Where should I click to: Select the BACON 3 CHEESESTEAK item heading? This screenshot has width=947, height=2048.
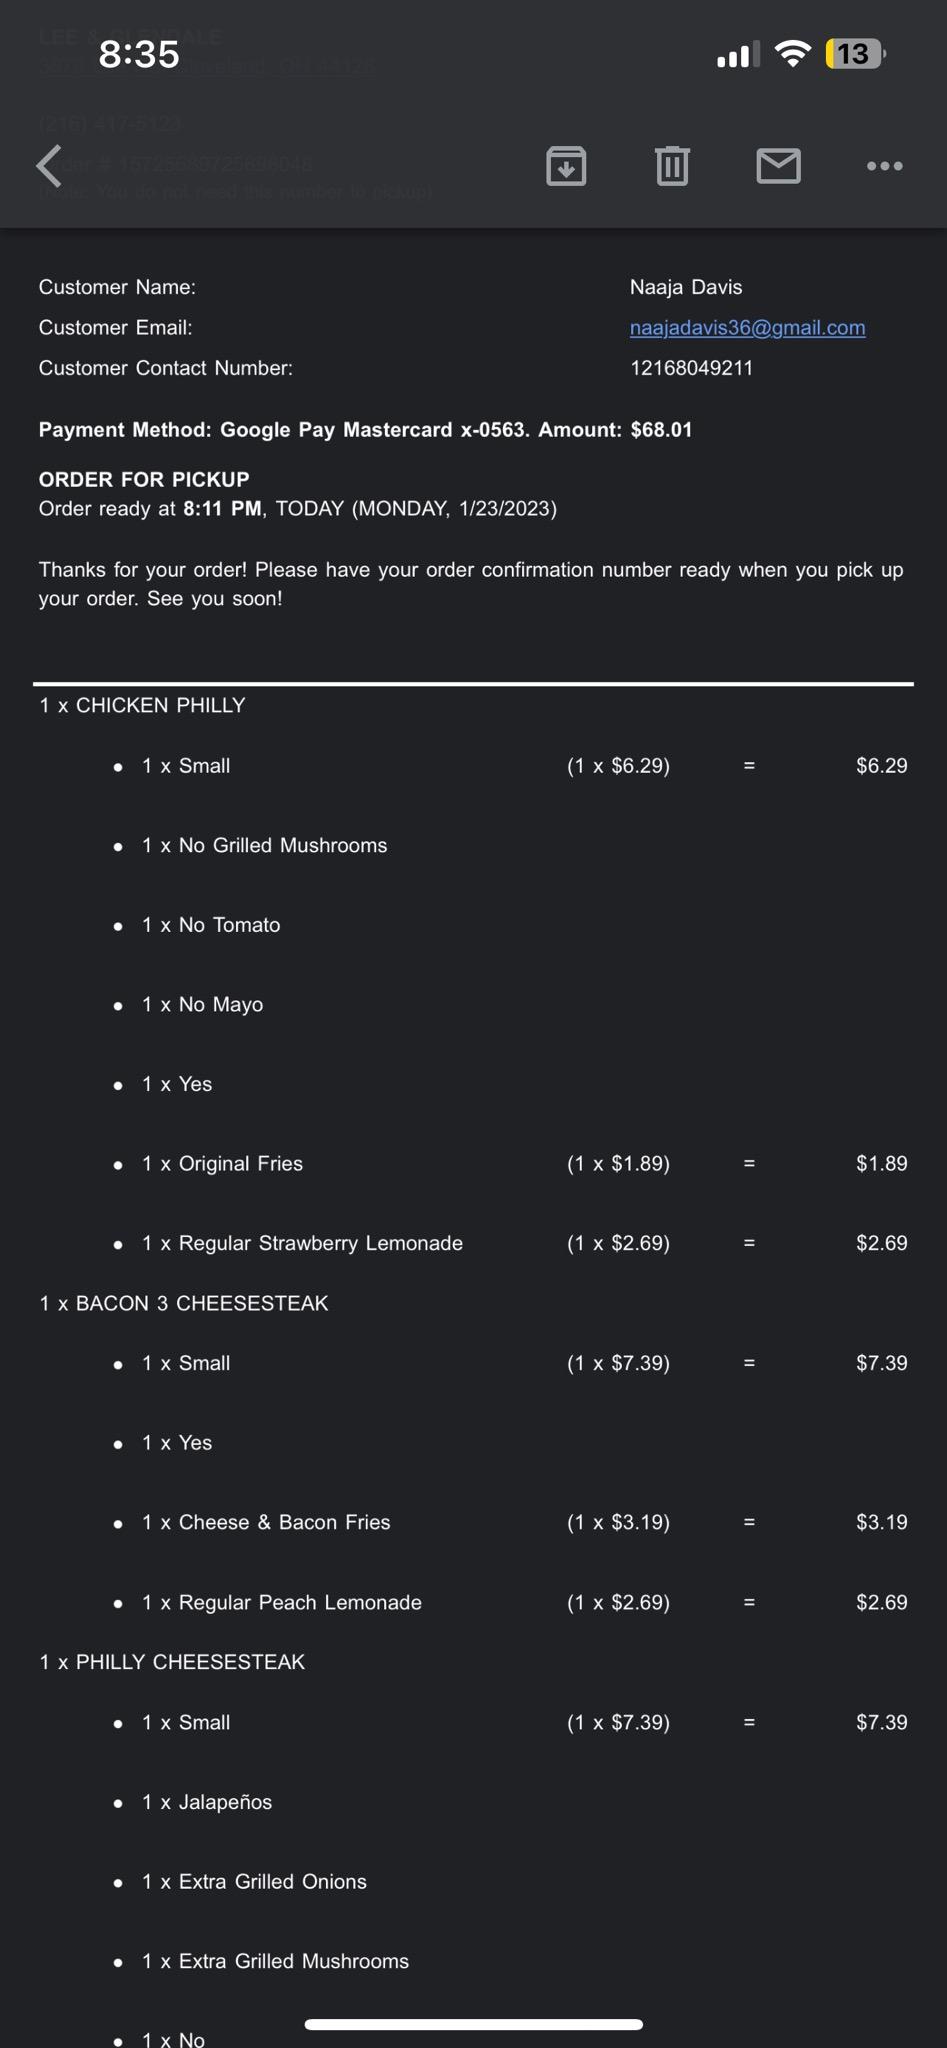click(x=184, y=1303)
